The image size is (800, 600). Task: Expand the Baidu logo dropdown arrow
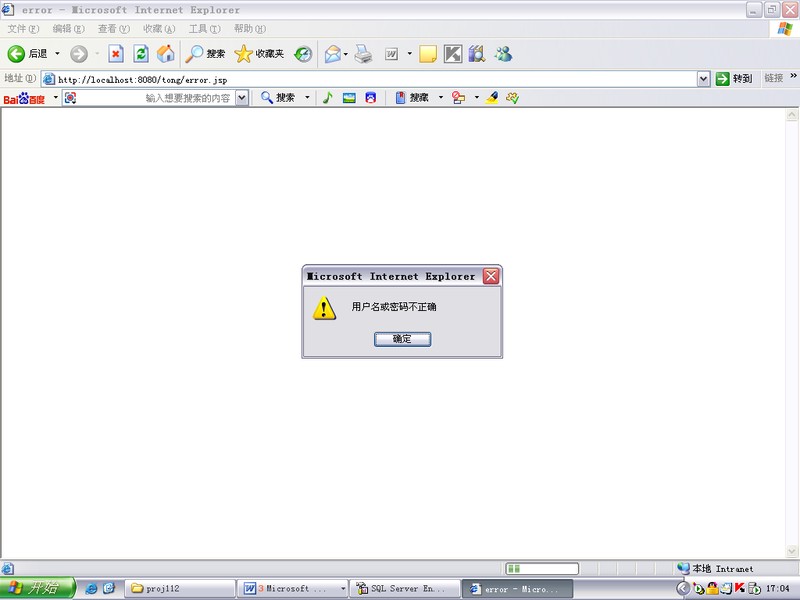click(56, 97)
